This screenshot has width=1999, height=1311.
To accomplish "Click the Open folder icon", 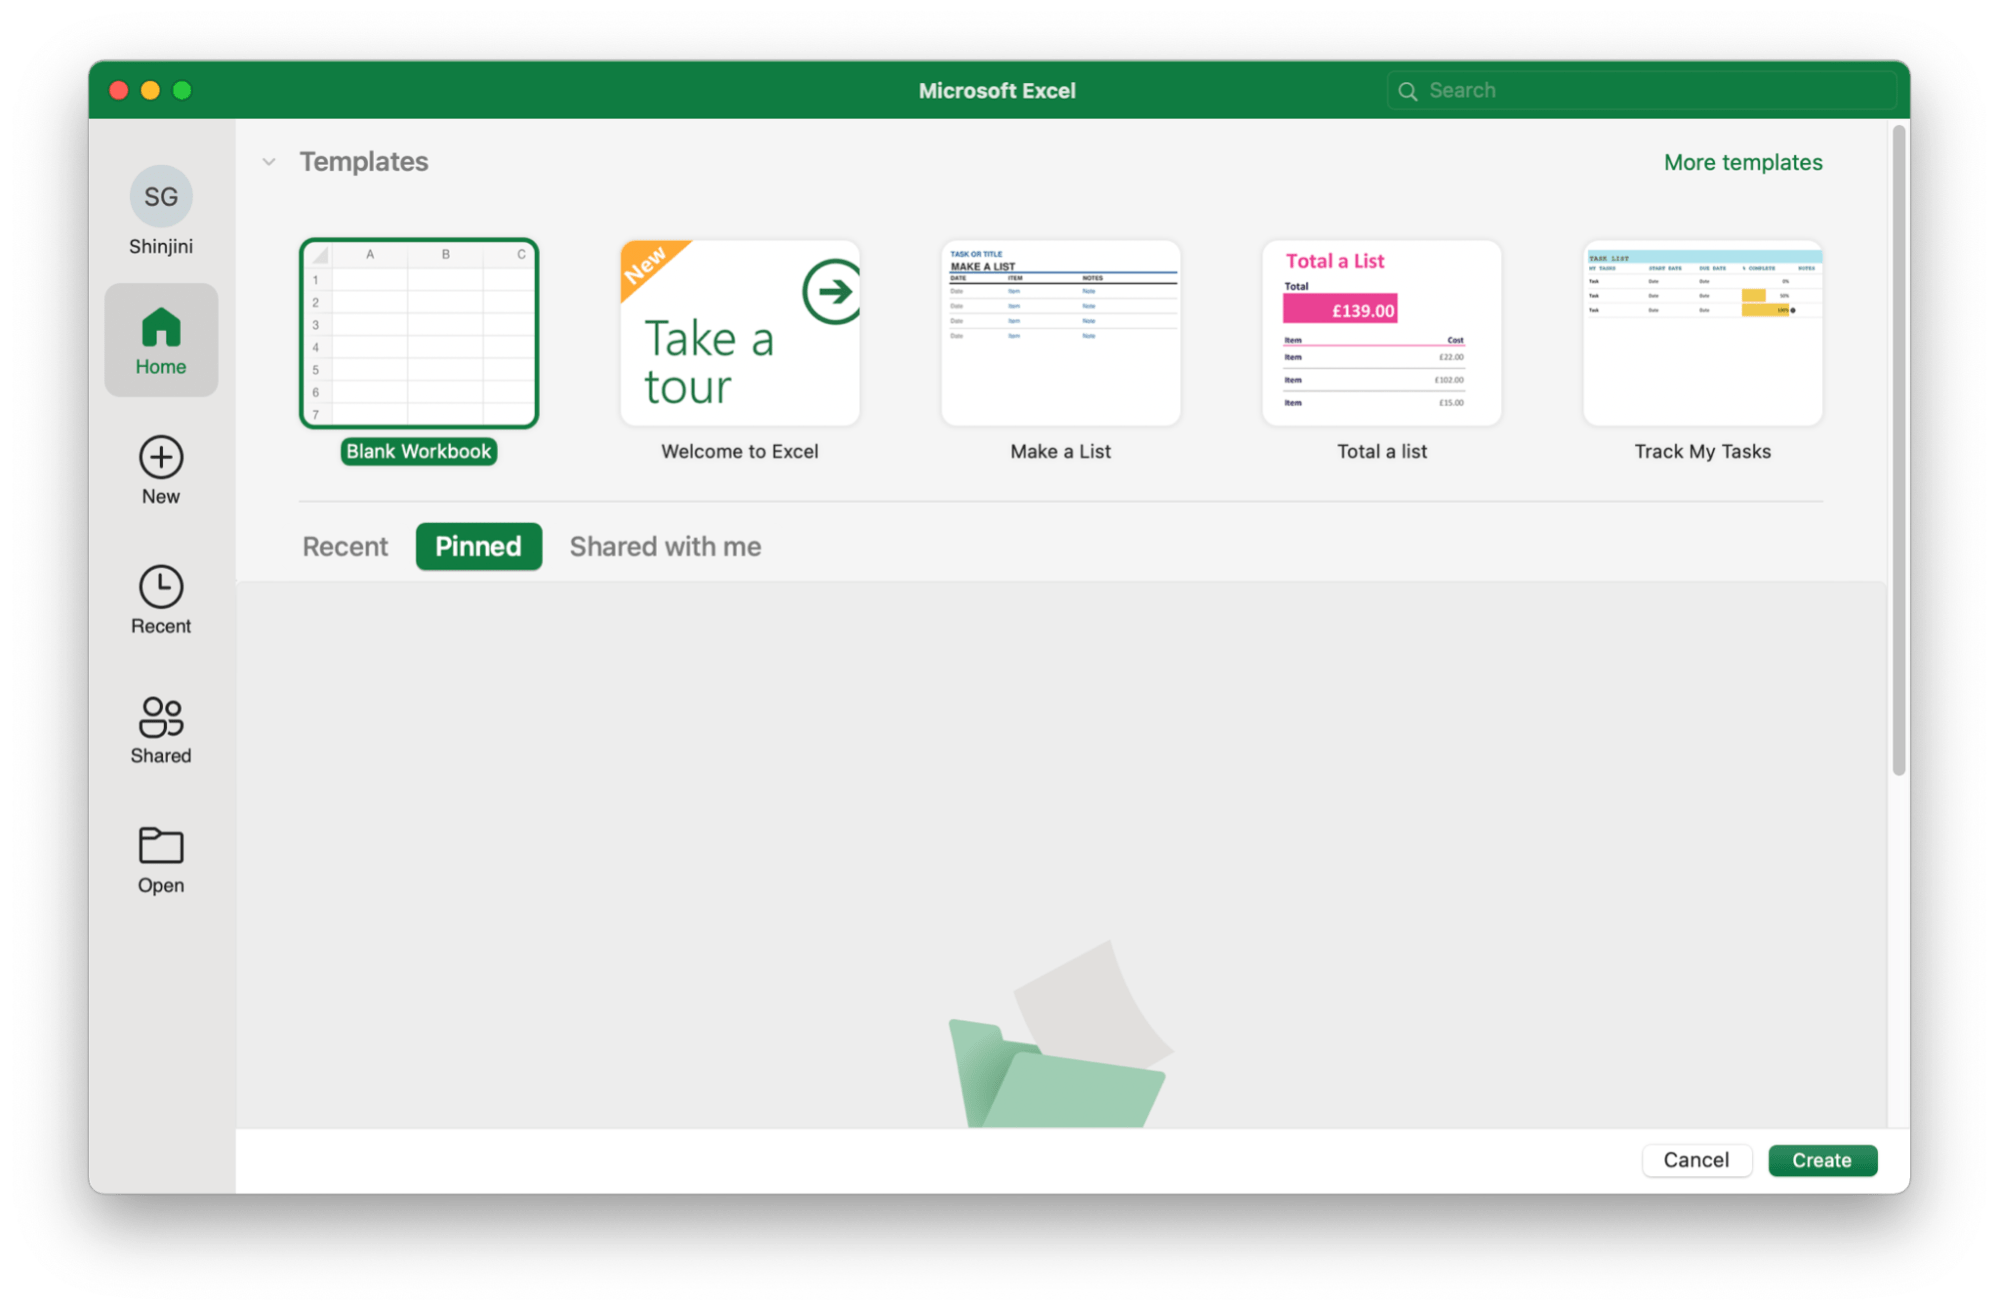I will pyautogui.click(x=160, y=846).
